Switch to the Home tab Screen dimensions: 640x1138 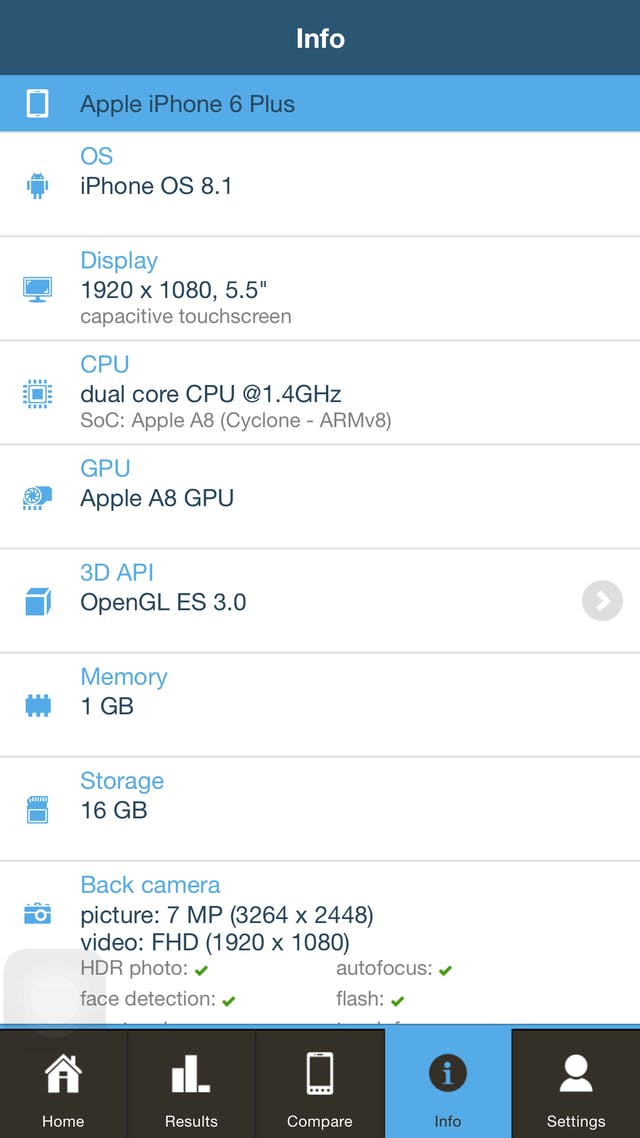coord(63,1084)
